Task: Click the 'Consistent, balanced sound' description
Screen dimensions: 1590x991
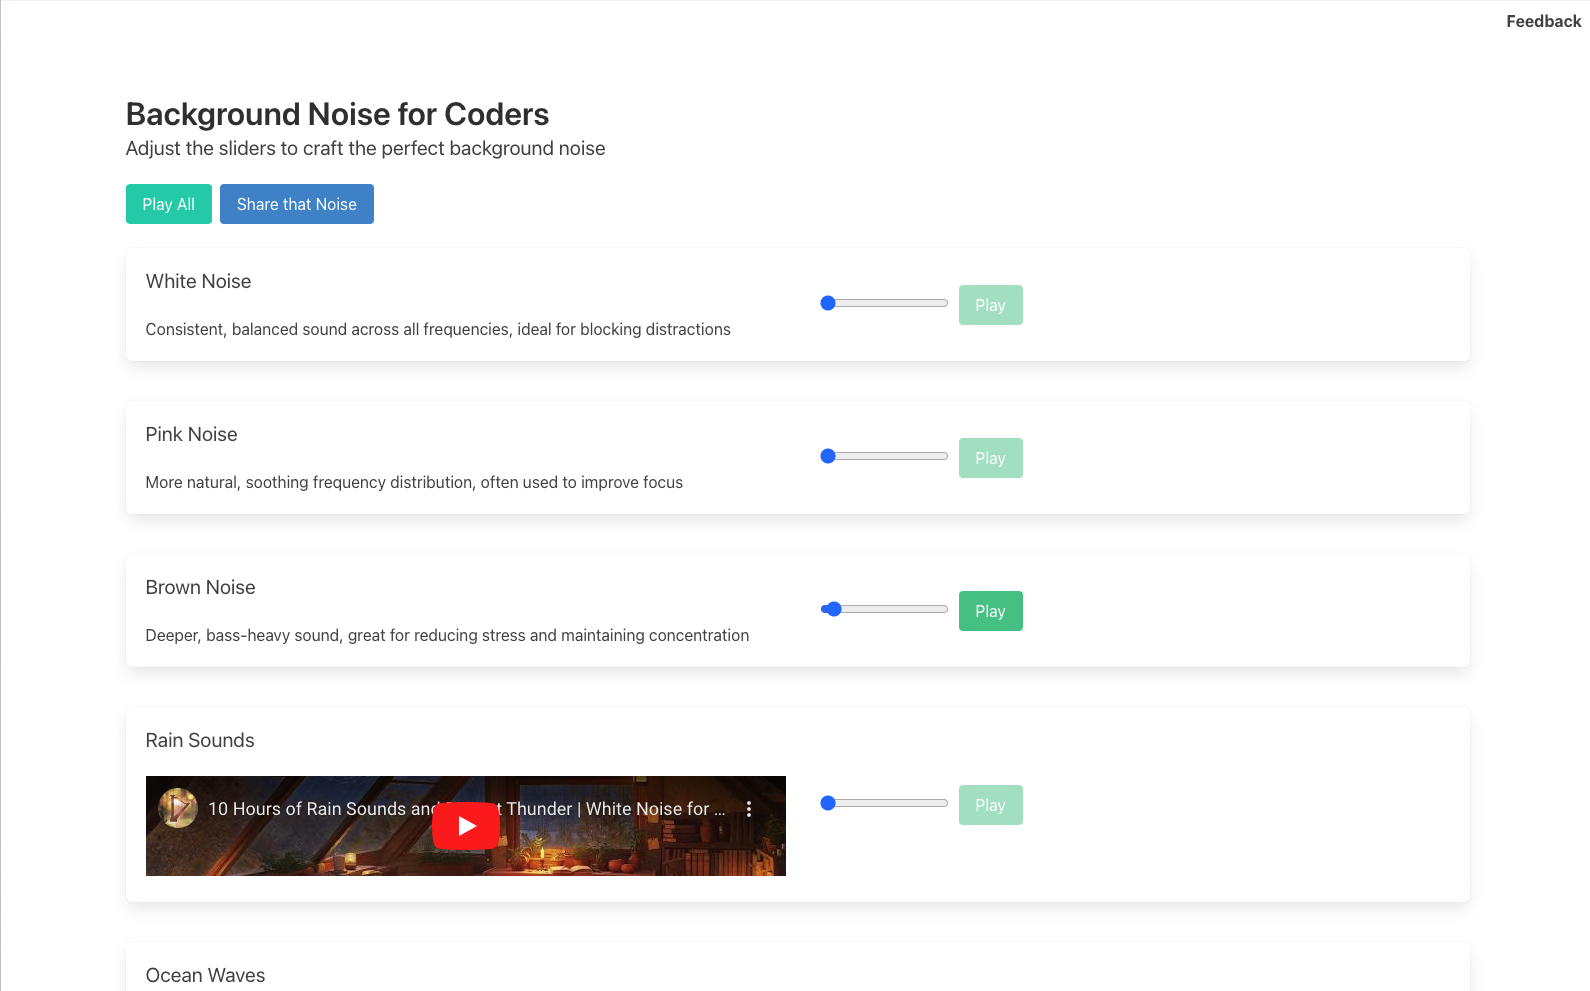Action: point(438,329)
